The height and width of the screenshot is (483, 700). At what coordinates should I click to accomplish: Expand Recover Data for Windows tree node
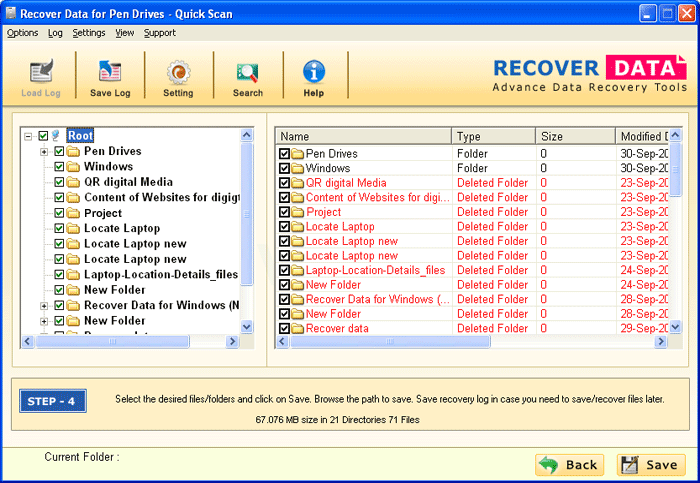(x=44, y=305)
